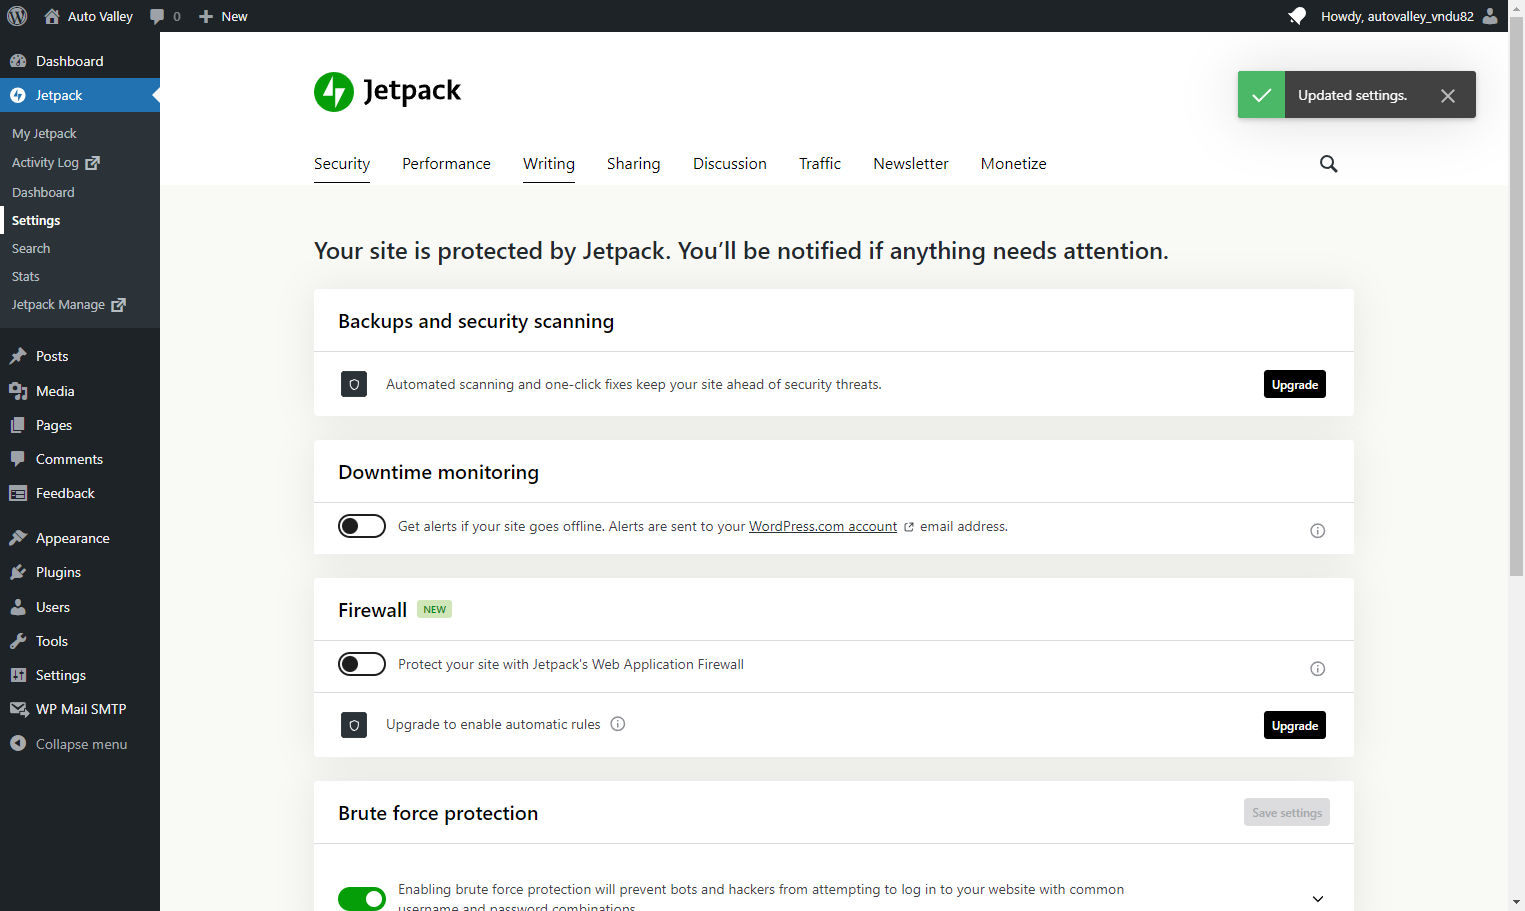Show info for Web Application Firewall
Screen dimensions: 1525x911
[x=1318, y=669]
